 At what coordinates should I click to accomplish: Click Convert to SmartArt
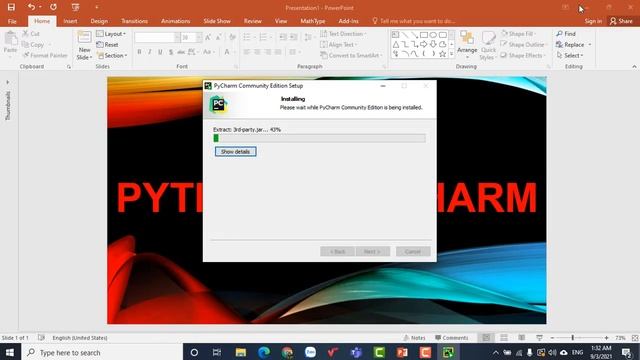[x=351, y=55]
